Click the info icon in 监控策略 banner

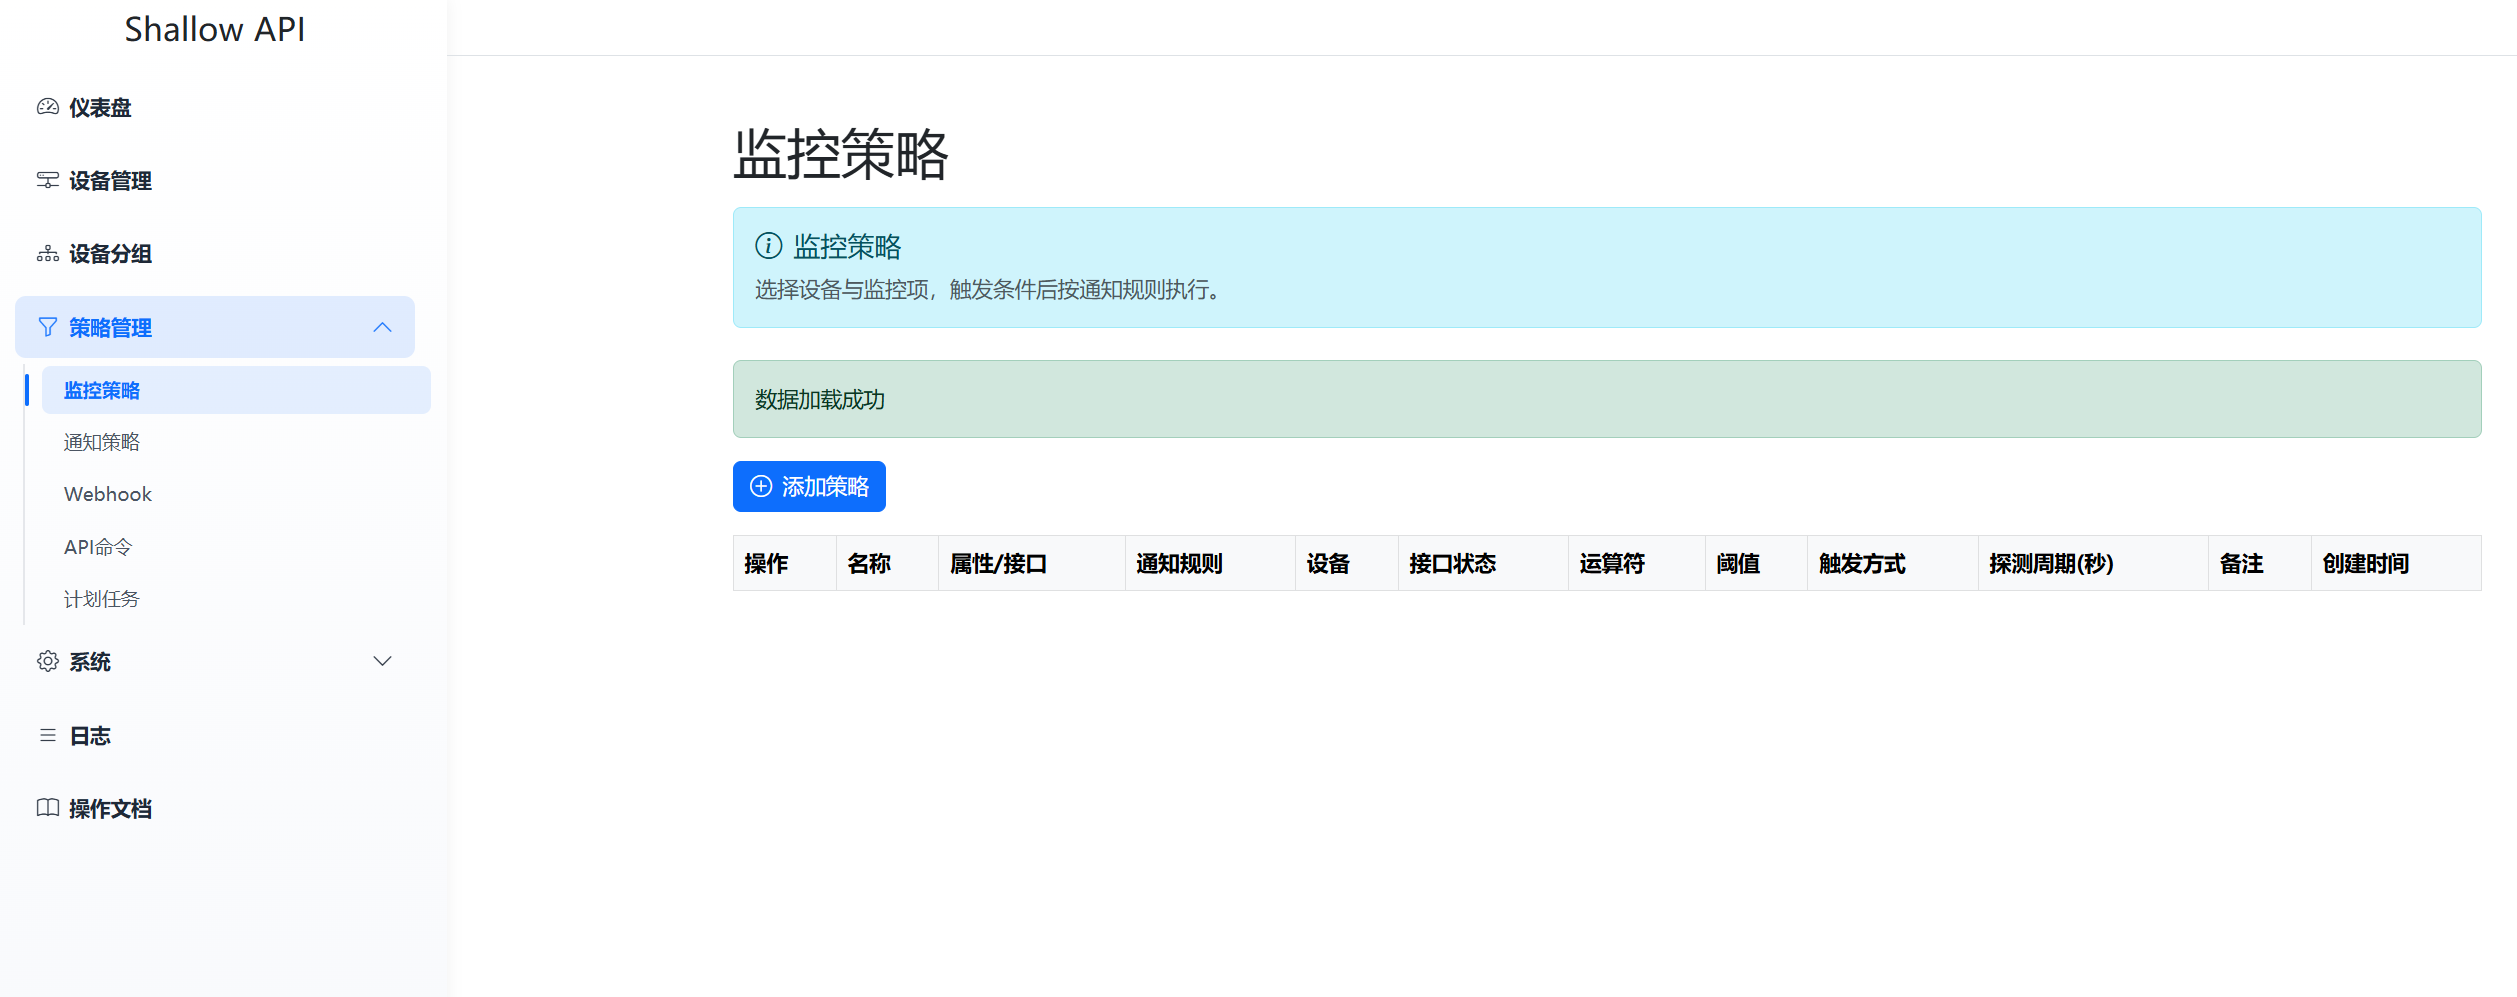tap(768, 246)
